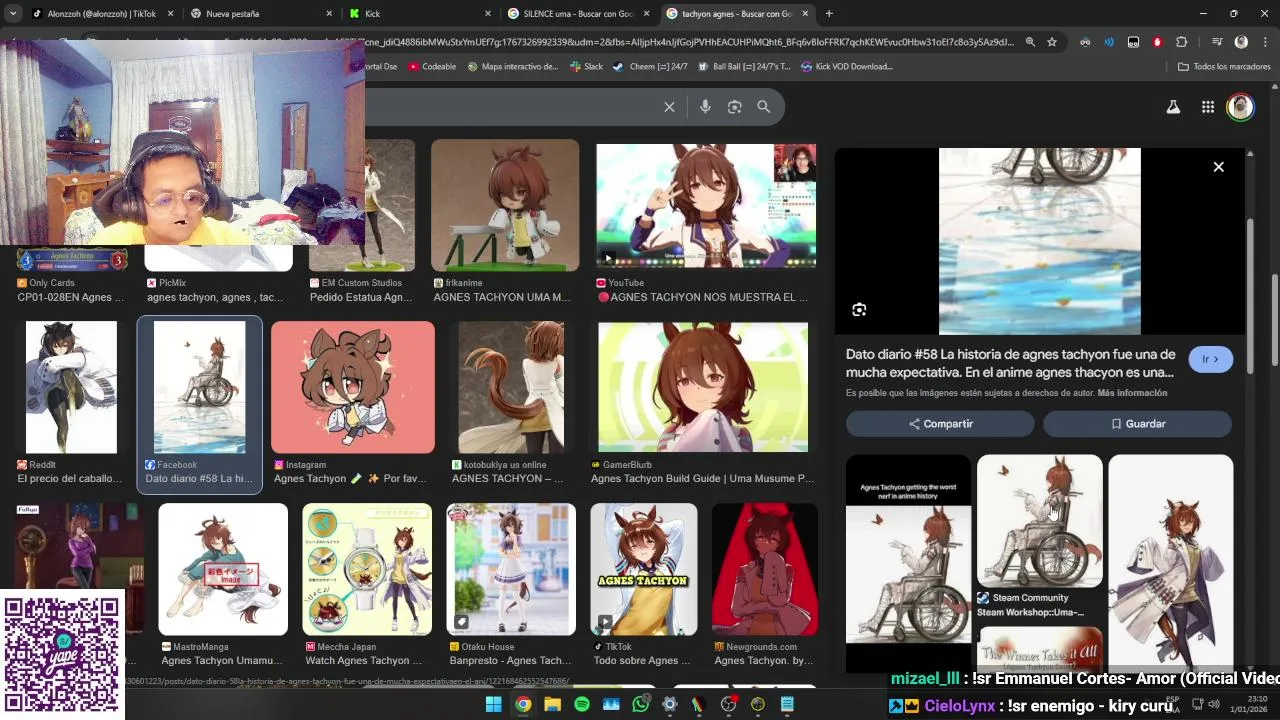Click the red extension icon in toolbar
The image size is (1280, 720).
1157,42
